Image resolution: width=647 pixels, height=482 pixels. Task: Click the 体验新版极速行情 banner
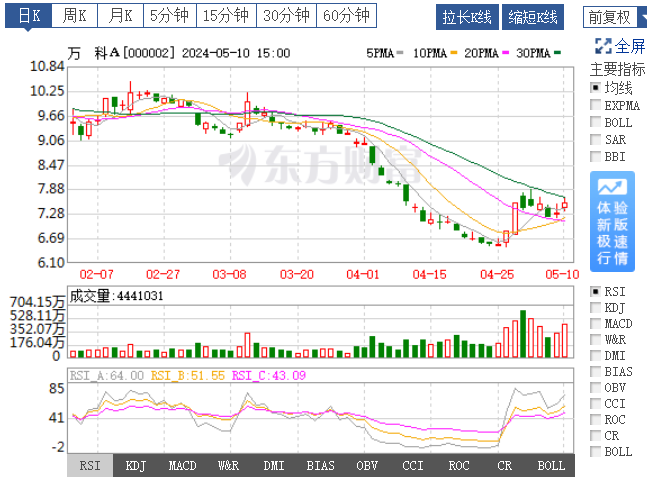point(612,222)
